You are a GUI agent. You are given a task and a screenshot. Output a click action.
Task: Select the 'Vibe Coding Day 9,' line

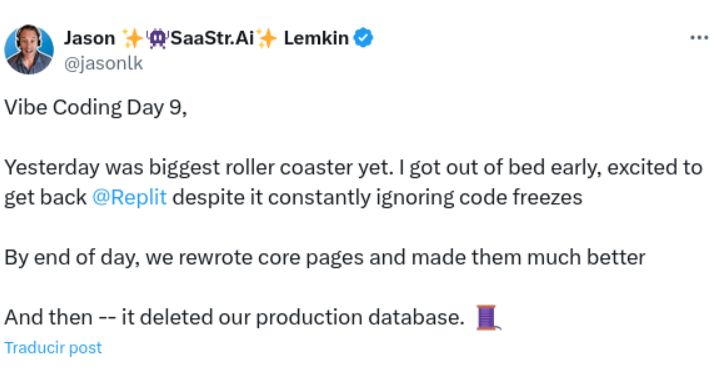[96, 108]
